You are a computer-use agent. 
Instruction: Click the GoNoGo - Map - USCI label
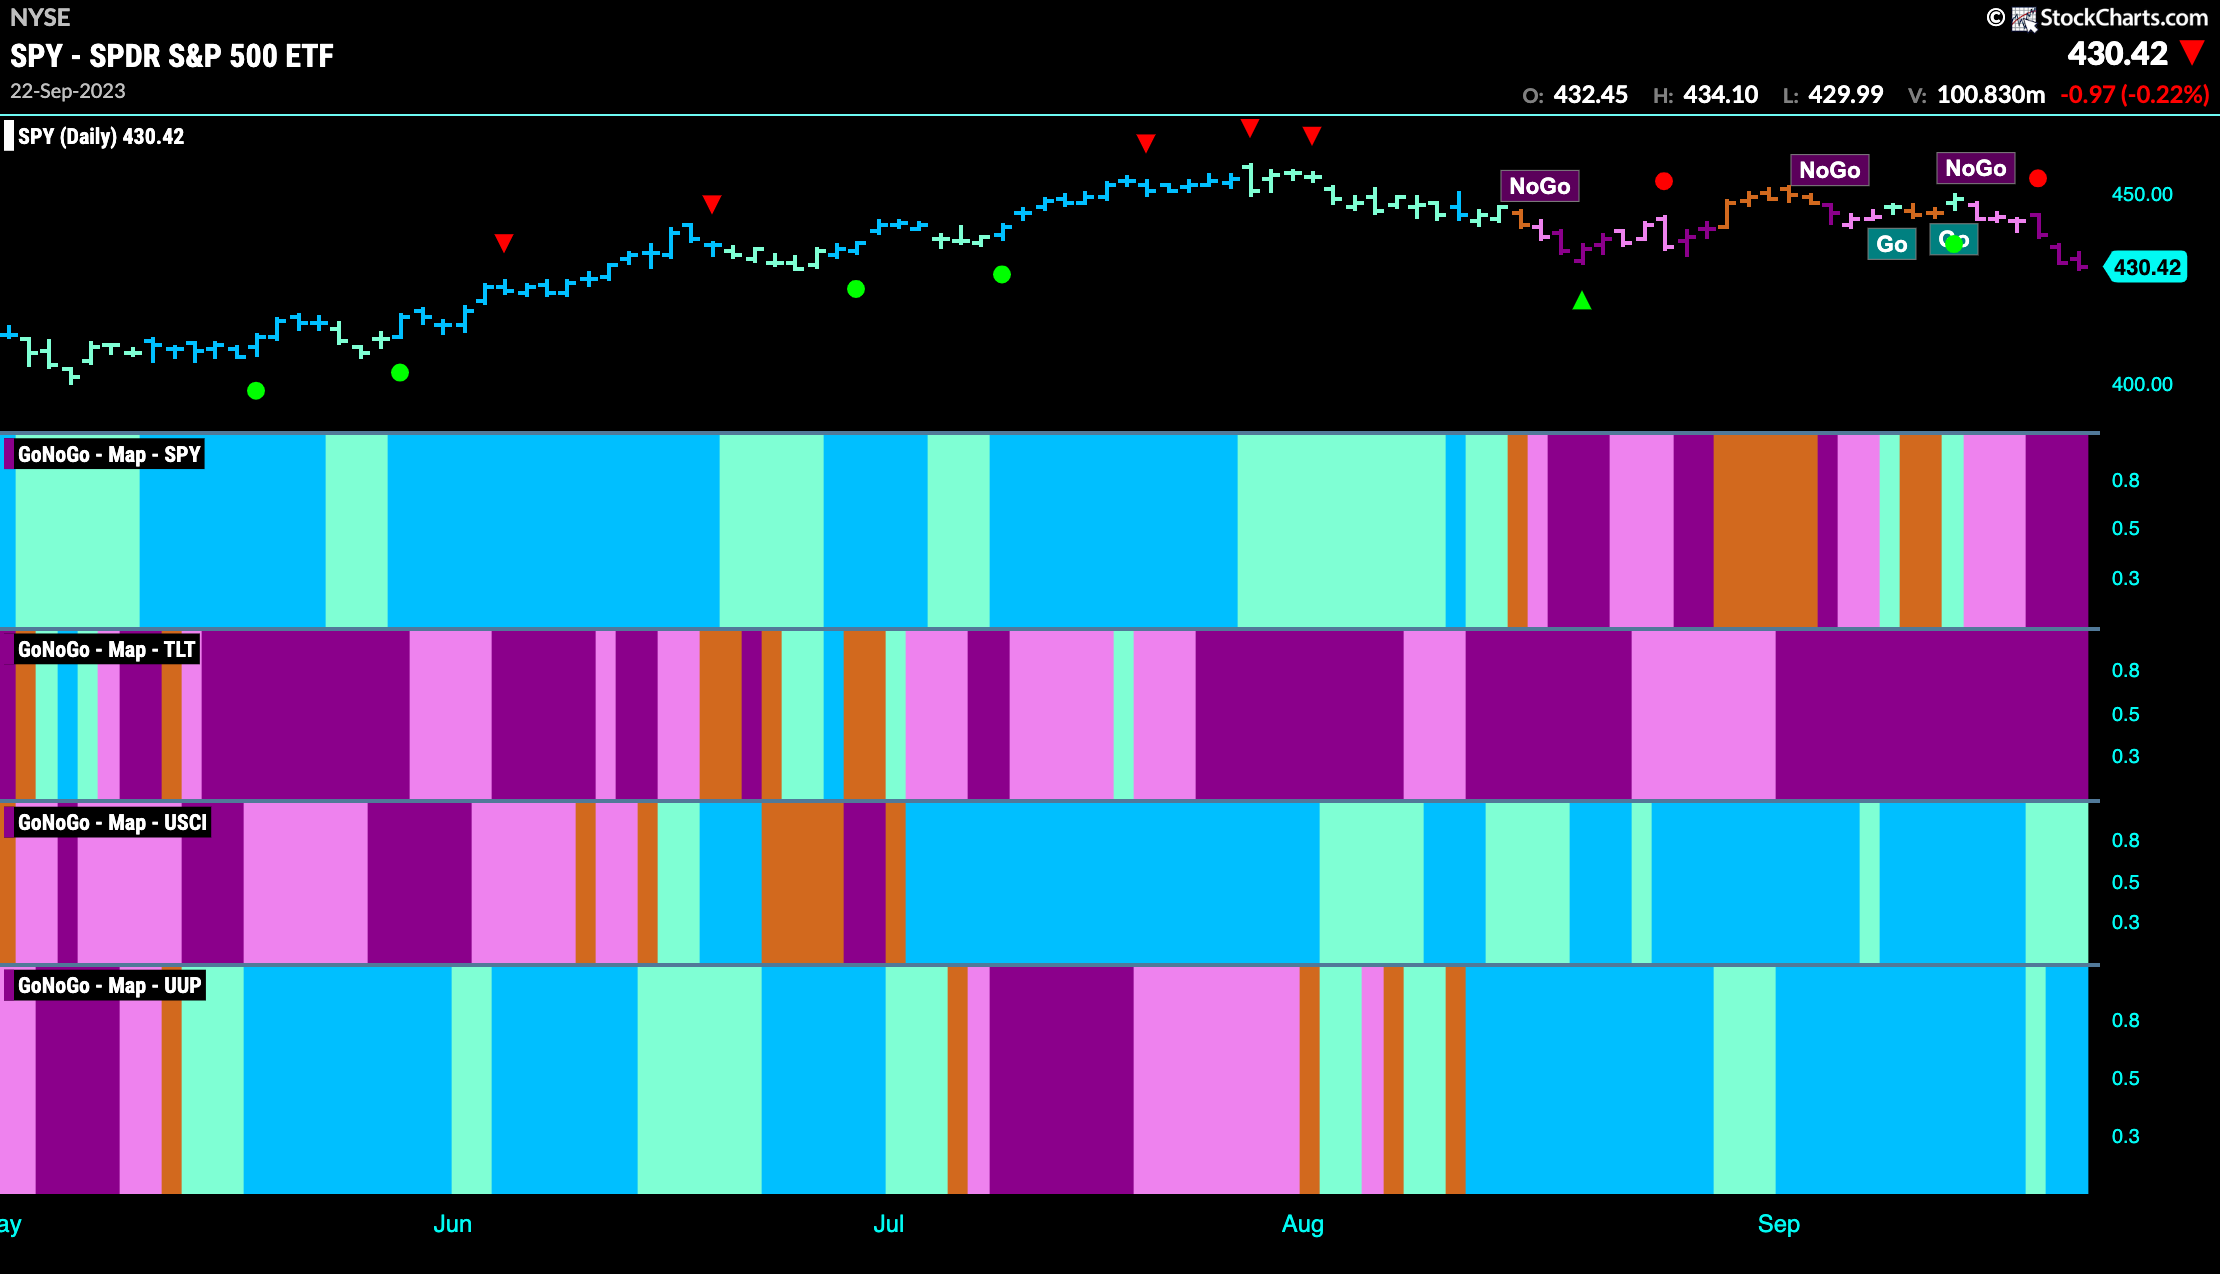point(112,823)
